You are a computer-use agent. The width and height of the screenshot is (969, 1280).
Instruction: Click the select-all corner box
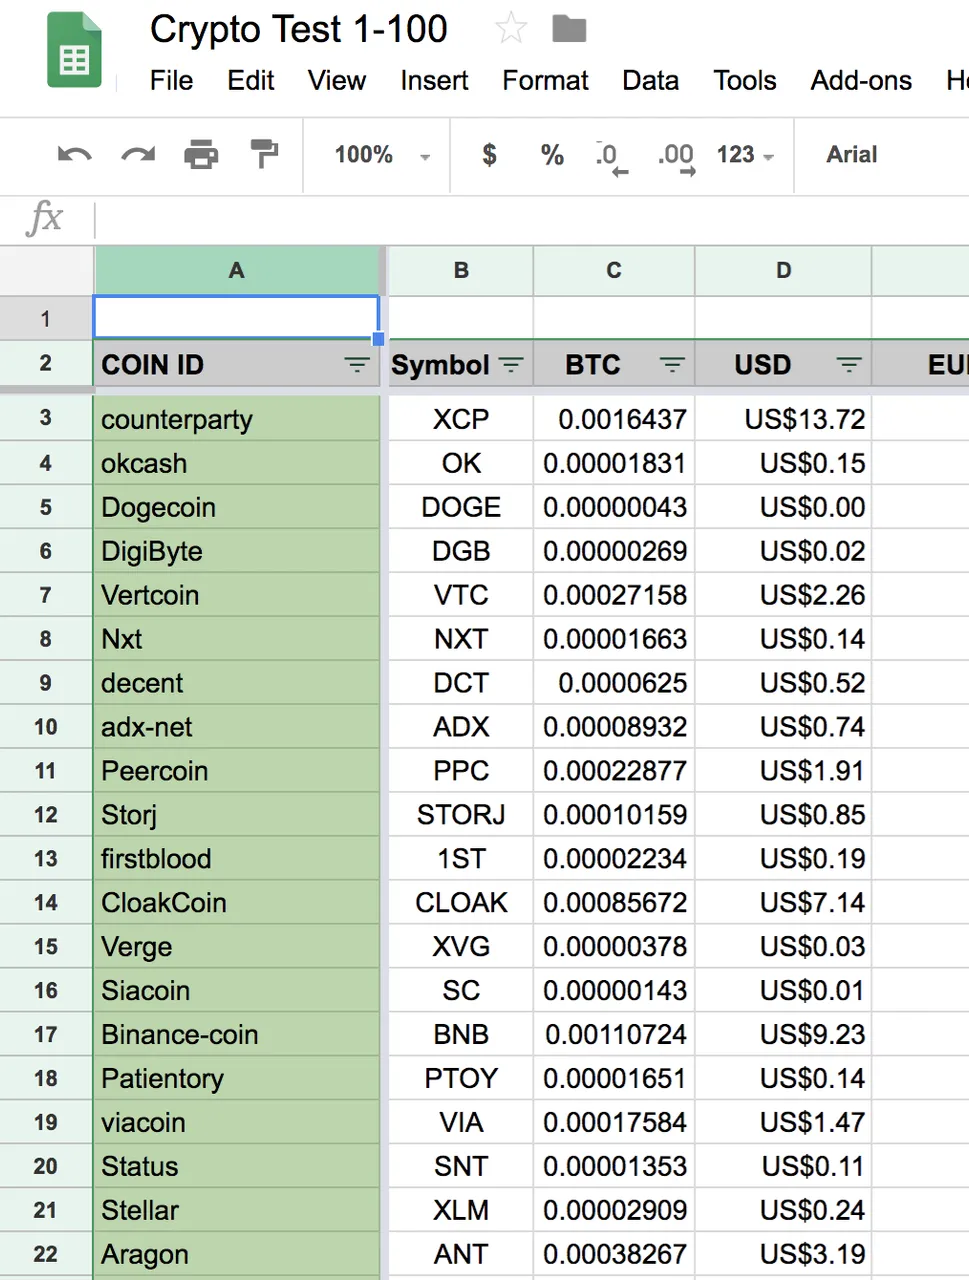[46, 270]
